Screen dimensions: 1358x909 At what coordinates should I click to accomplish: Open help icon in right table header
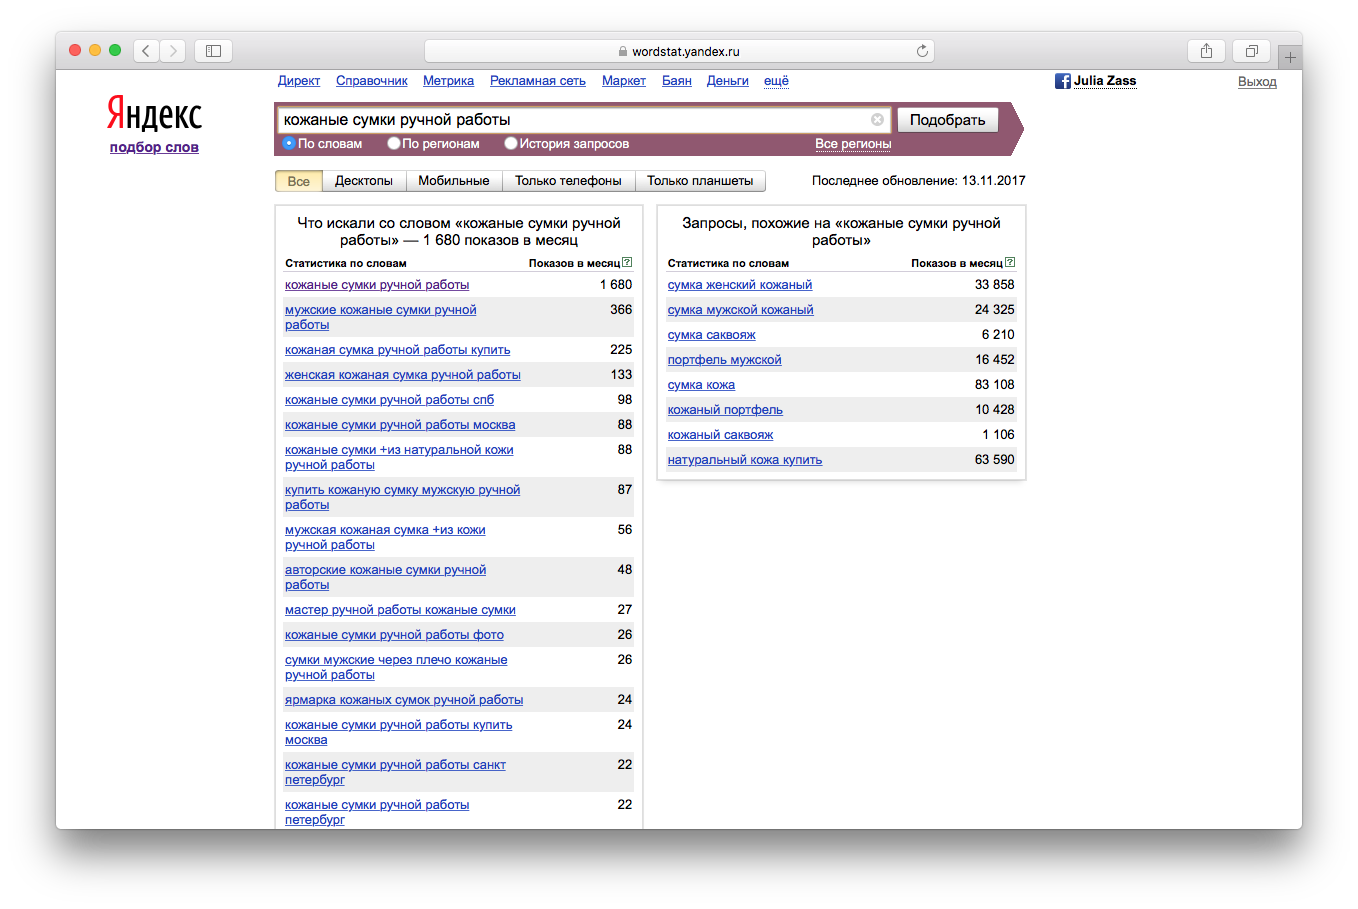pyautogui.click(x=1010, y=262)
